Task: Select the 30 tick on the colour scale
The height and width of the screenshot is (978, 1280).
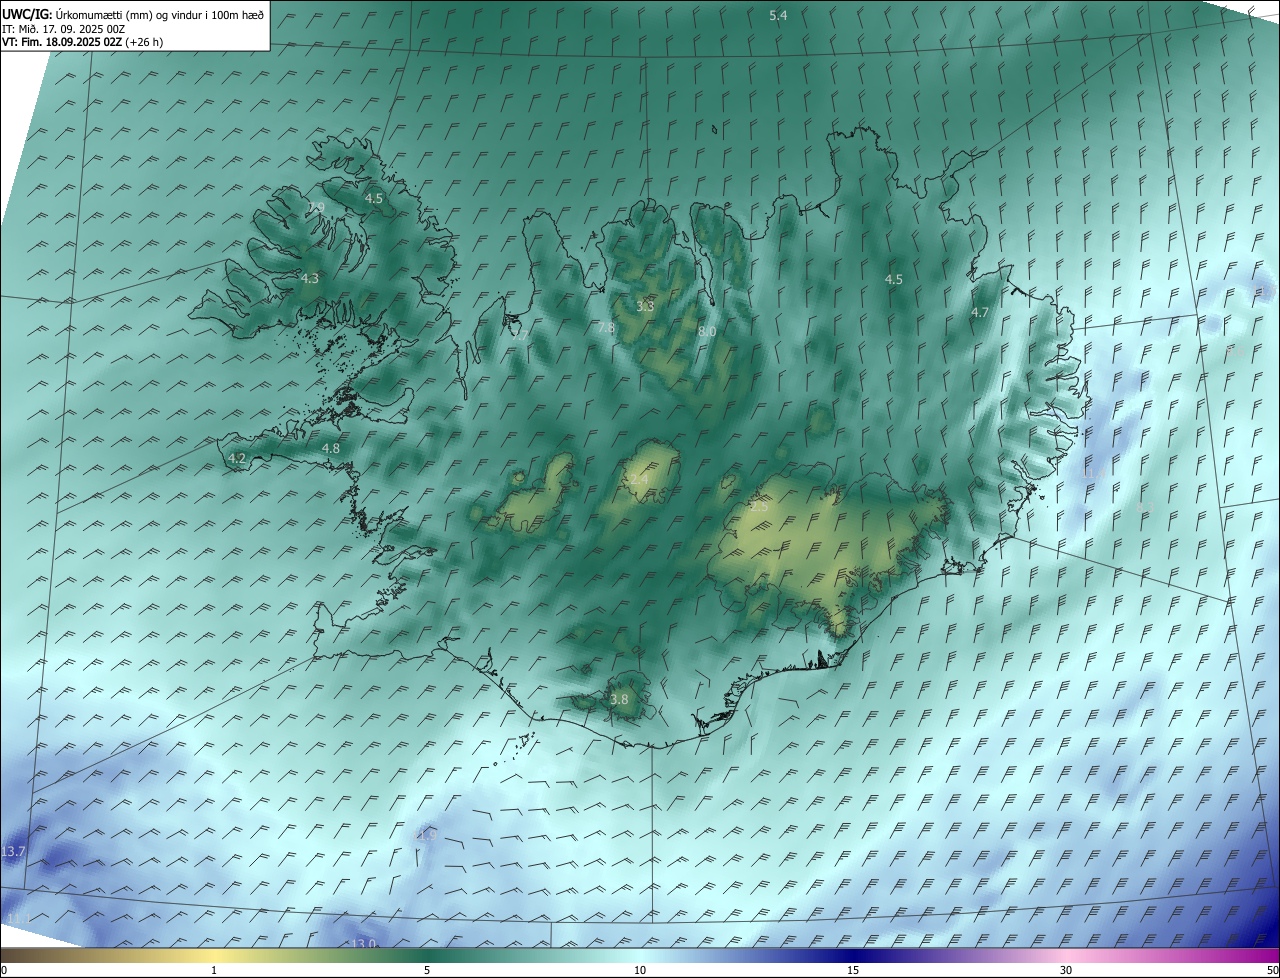Action: pyautogui.click(x=1066, y=971)
